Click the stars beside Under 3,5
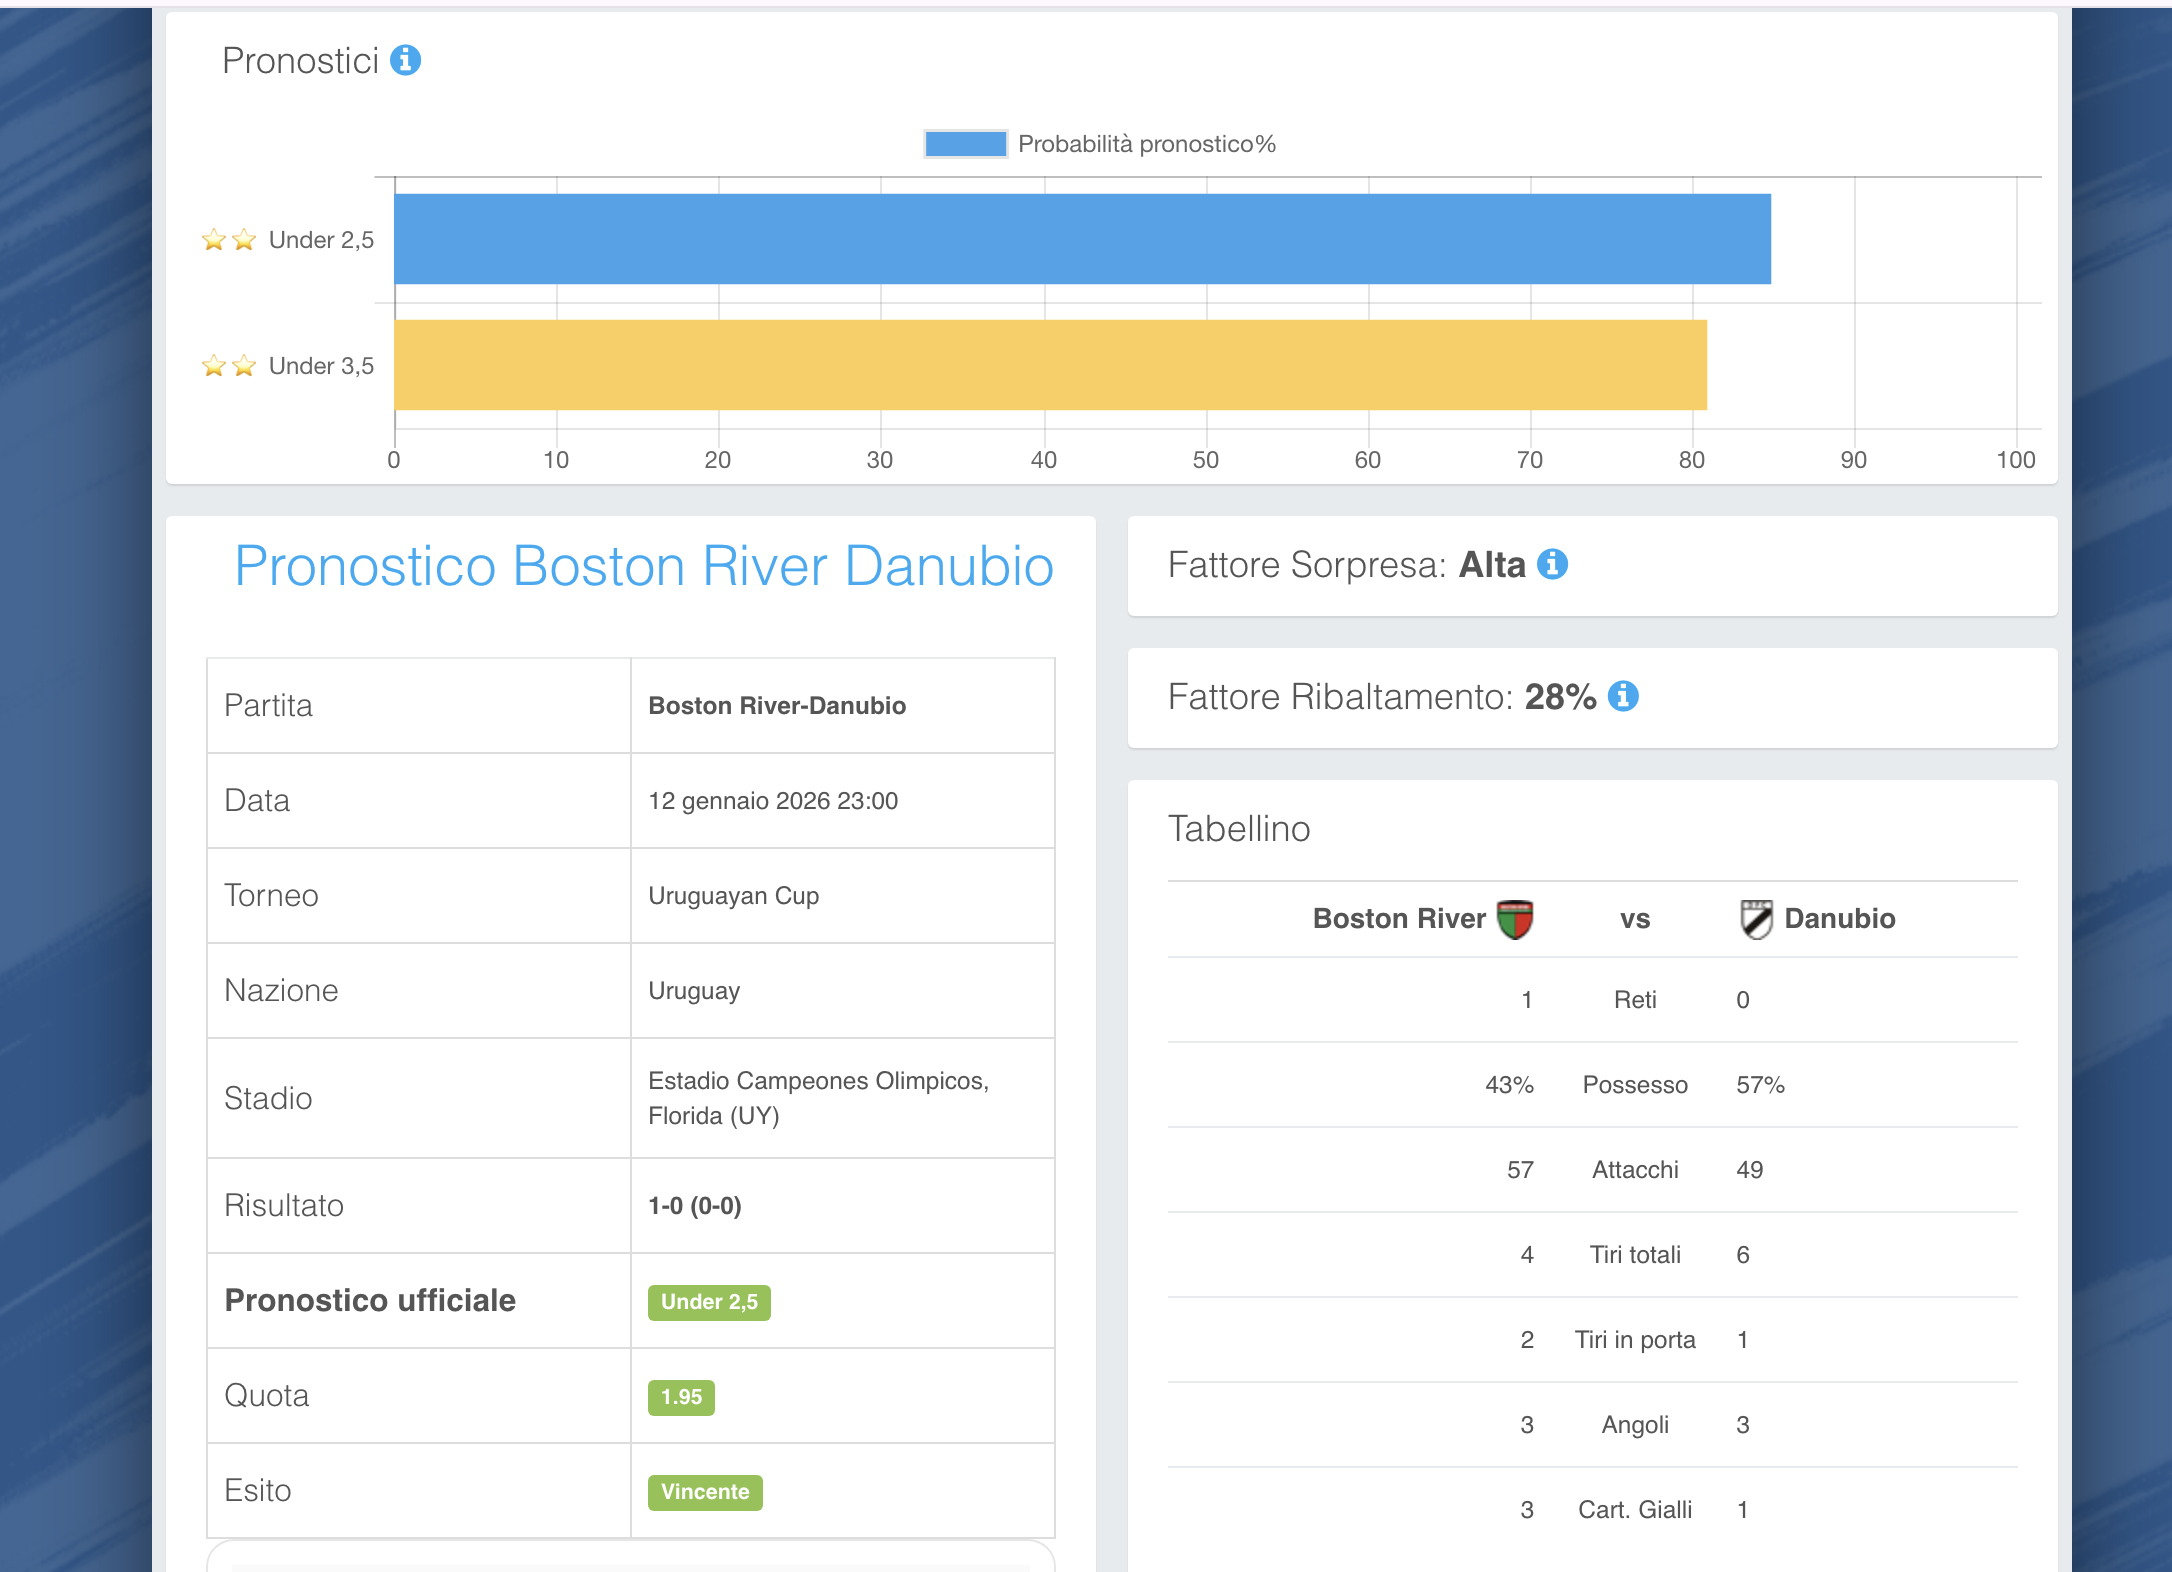The image size is (2172, 1572). [229, 366]
